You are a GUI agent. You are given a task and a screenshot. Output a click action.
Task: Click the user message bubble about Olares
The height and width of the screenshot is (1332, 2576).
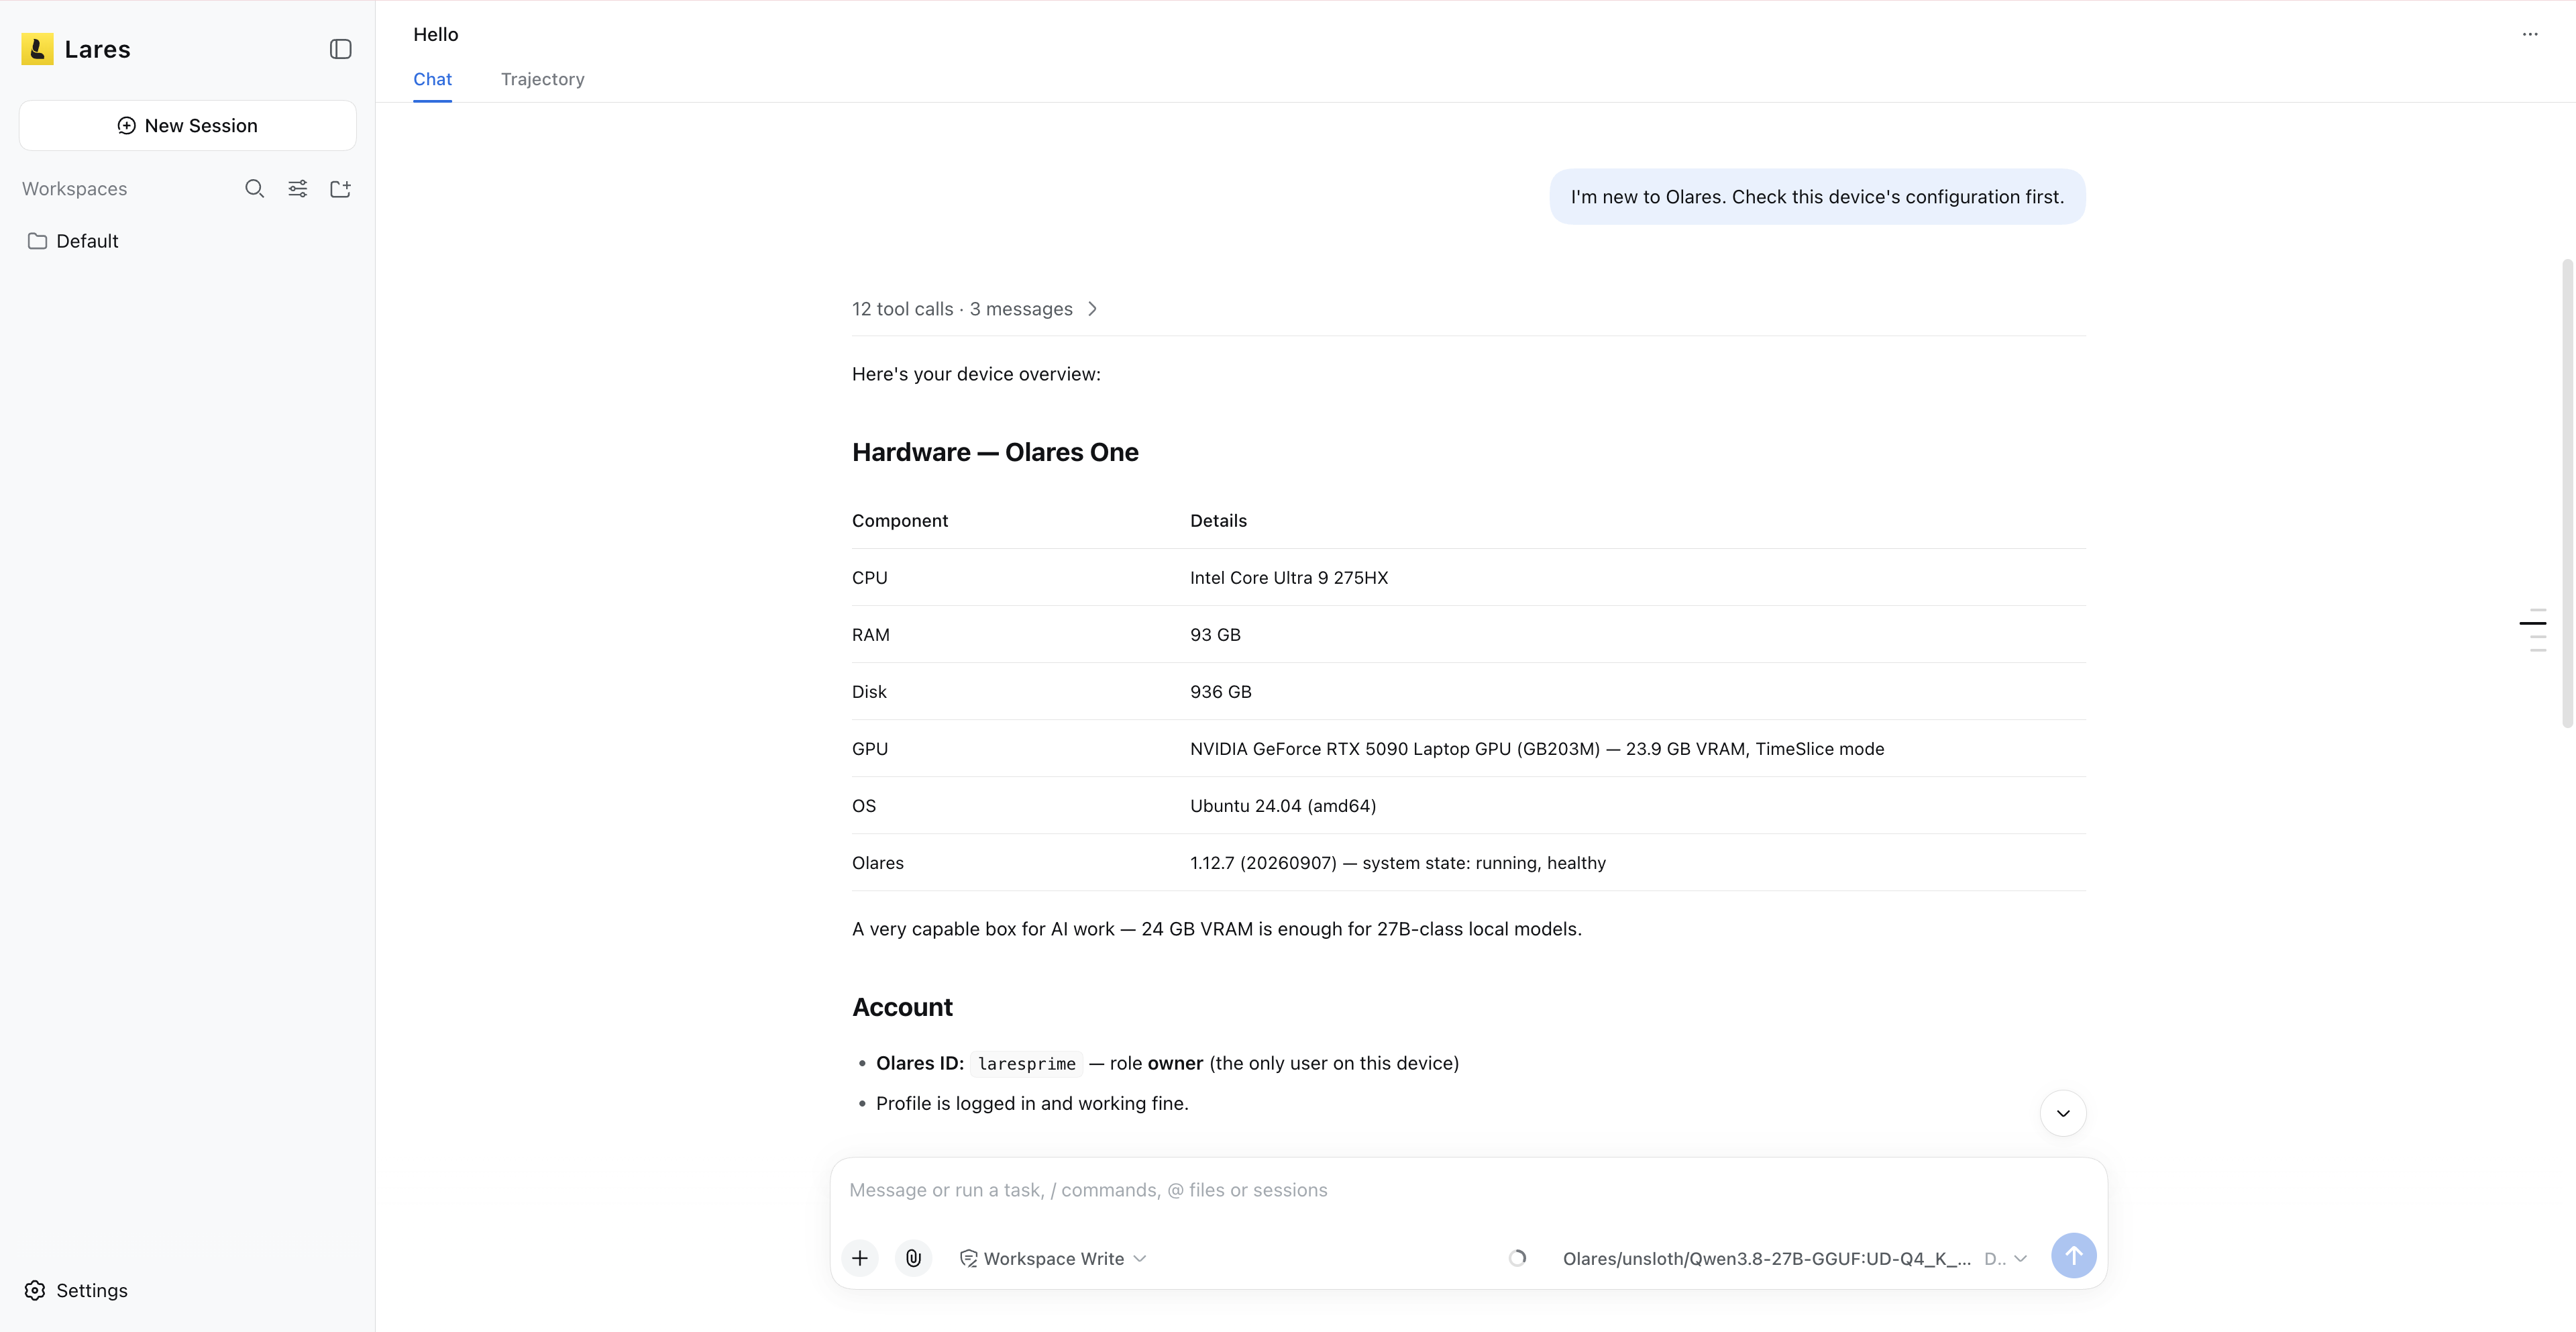point(1817,197)
